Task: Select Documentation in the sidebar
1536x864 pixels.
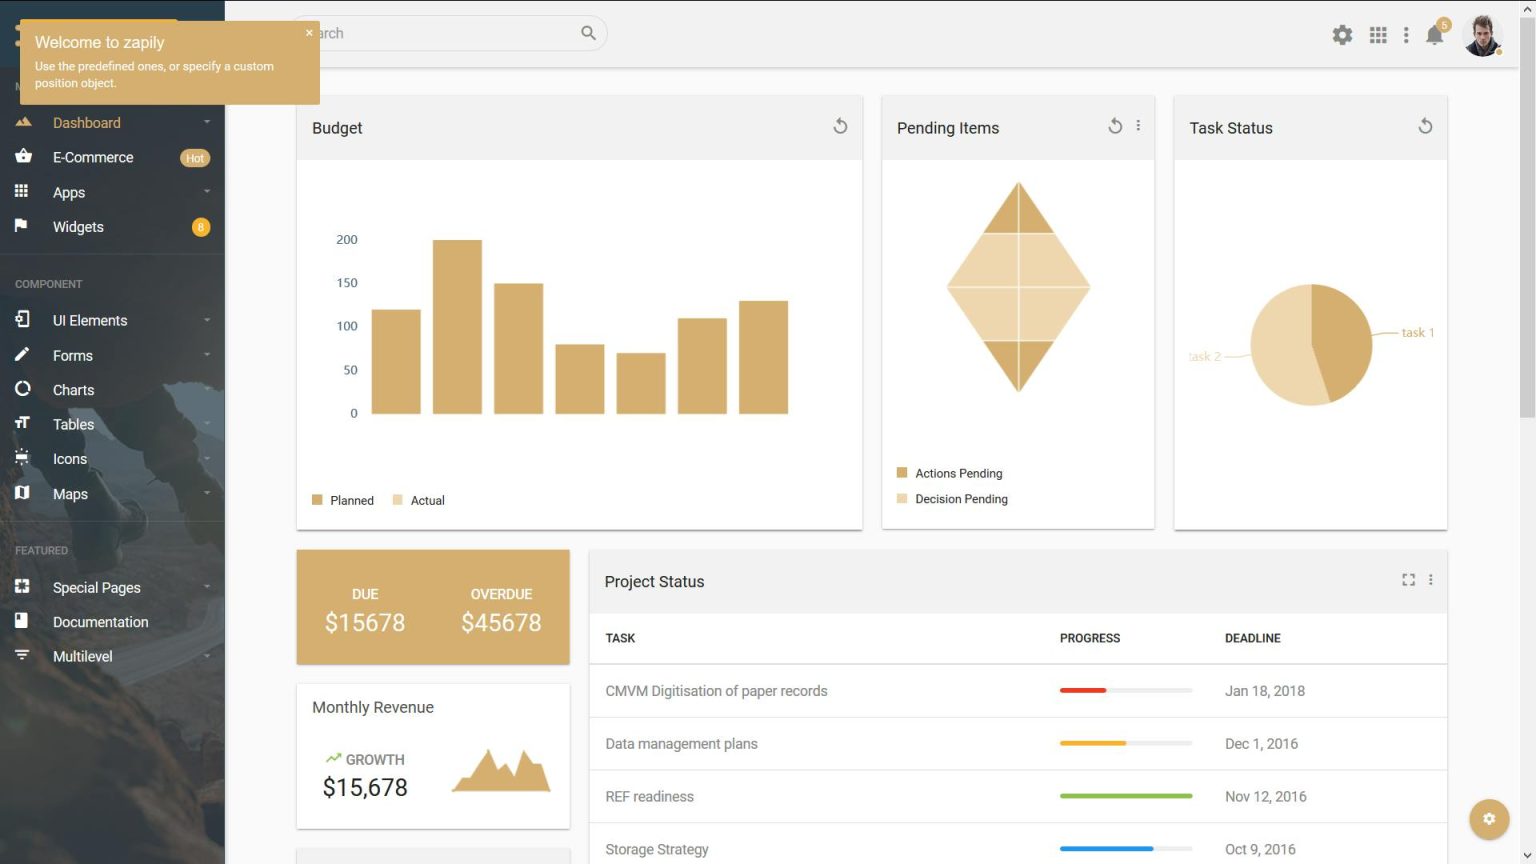Action: (x=100, y=621)
